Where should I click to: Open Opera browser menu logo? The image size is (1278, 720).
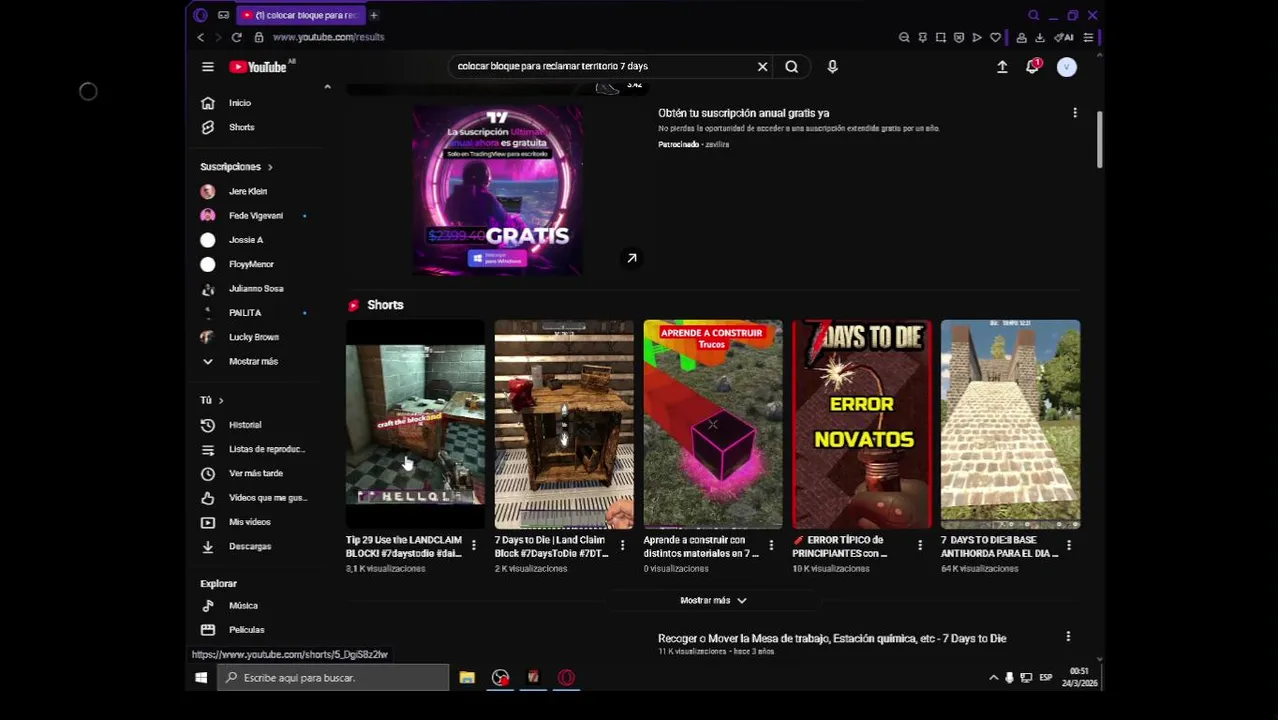point(200,15)
